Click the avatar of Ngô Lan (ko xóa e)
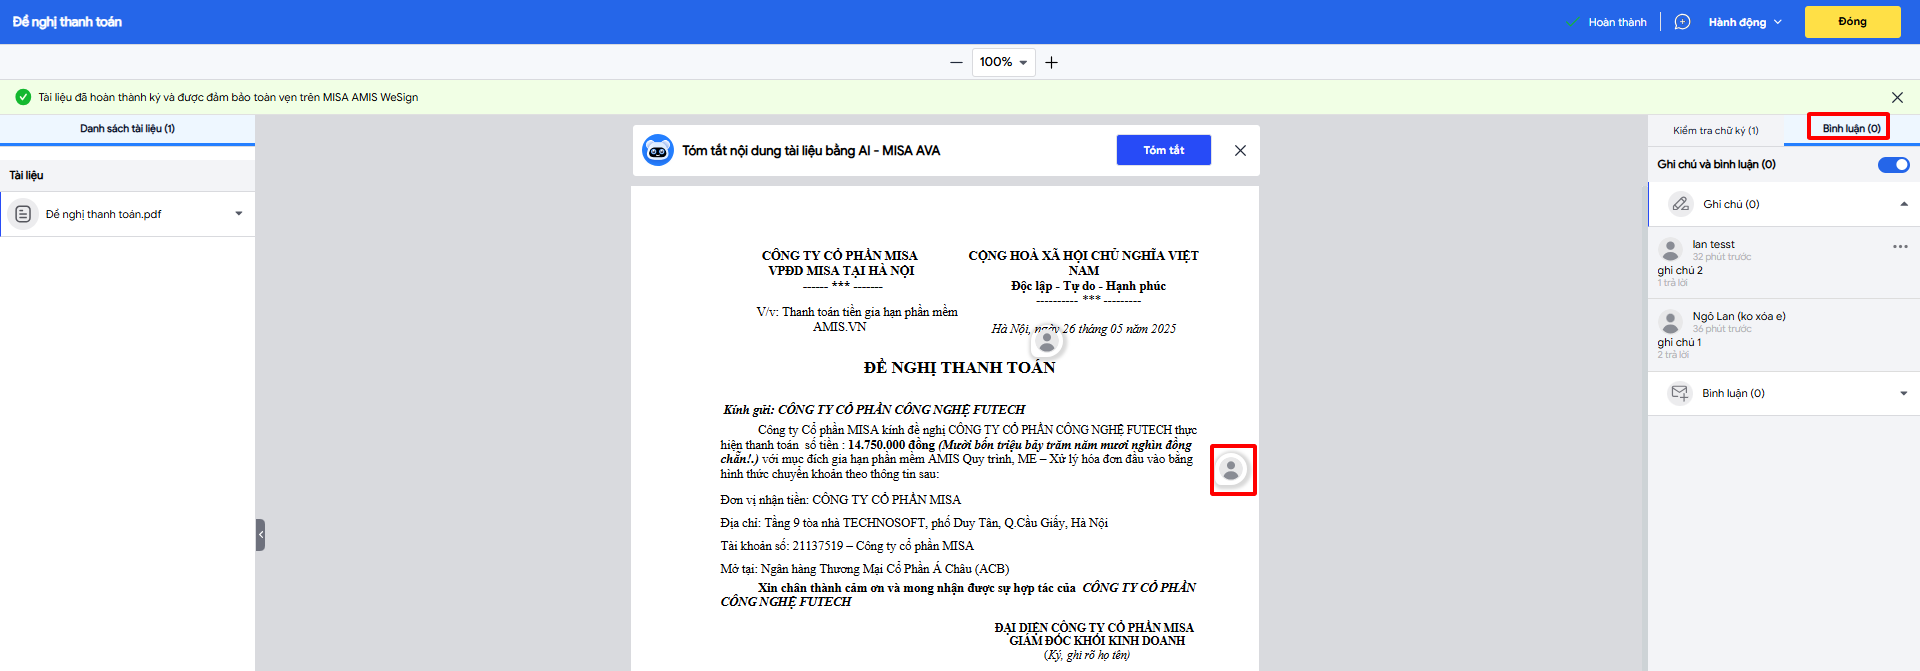This screenshot has height=671, width=1920. pyautogui.click(x=1670, y=322)
